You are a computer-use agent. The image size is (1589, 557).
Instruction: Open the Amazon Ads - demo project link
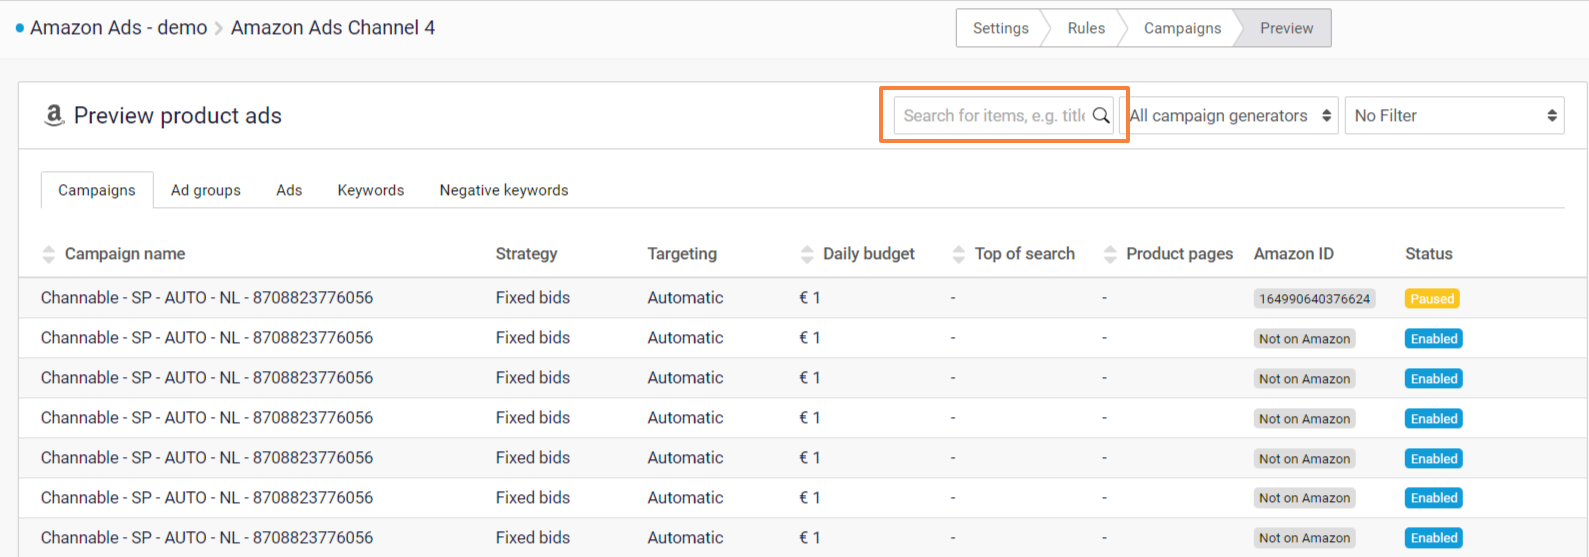click(x=118, y=28)
